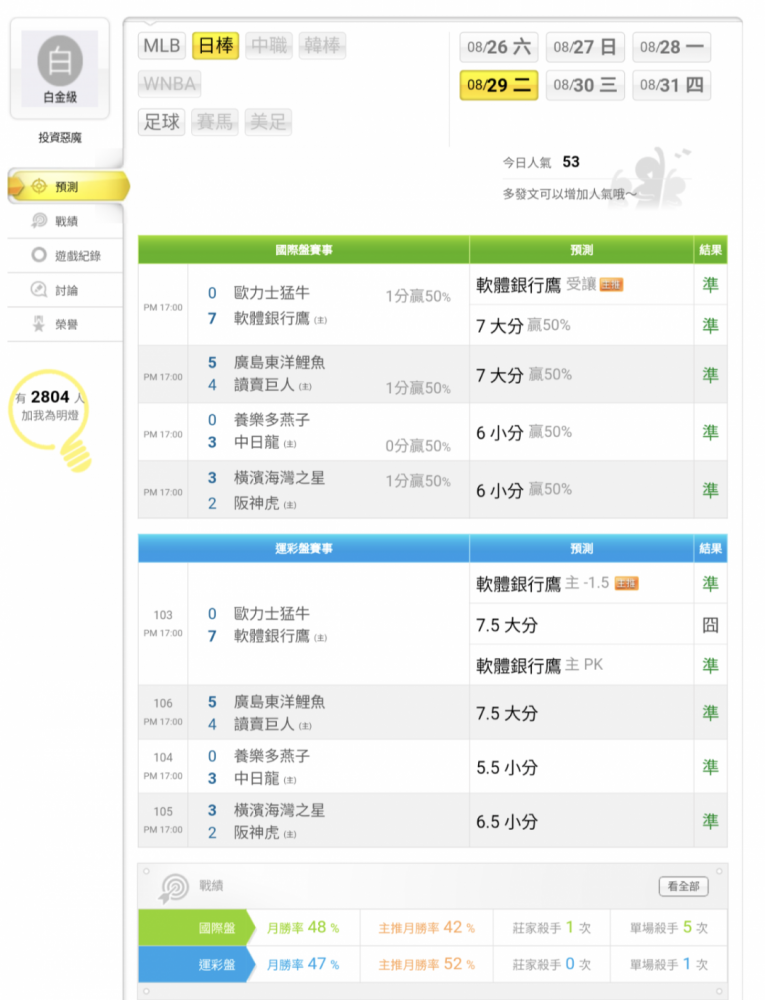Open the 預測 target icon in sidebar
765x1000 pixels.
click(39, 186)
